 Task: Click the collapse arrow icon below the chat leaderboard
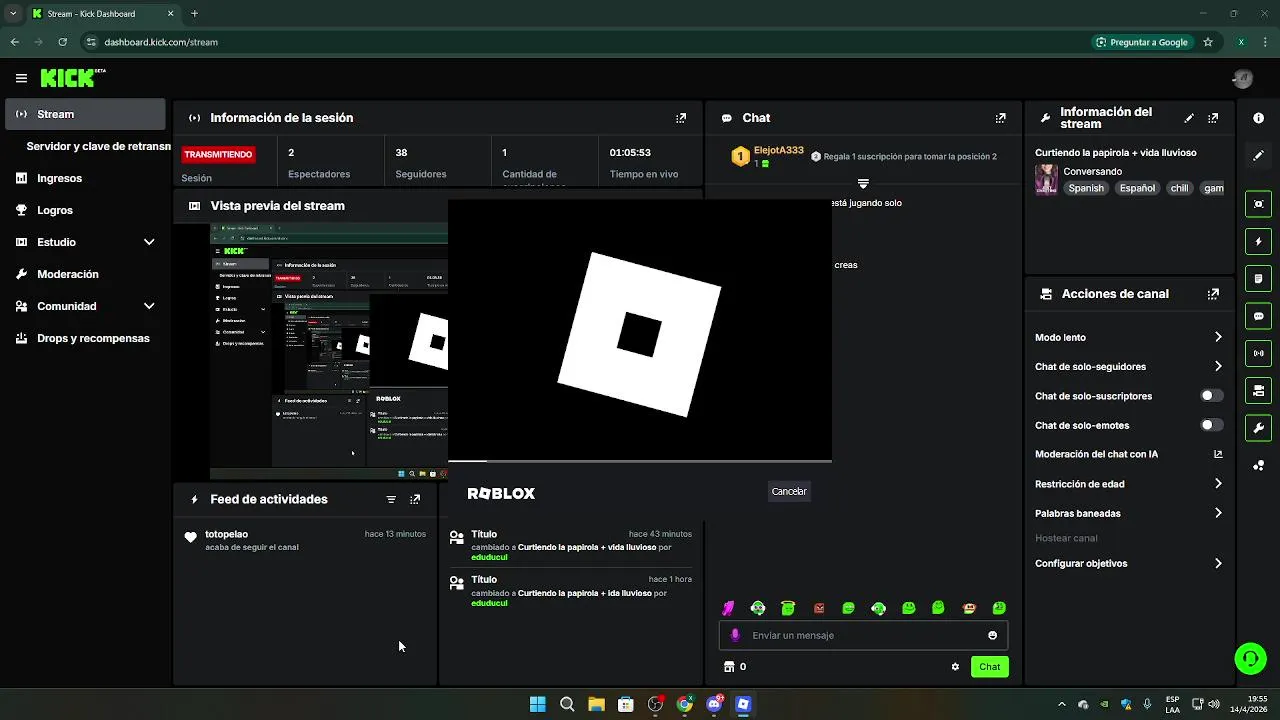863,184
